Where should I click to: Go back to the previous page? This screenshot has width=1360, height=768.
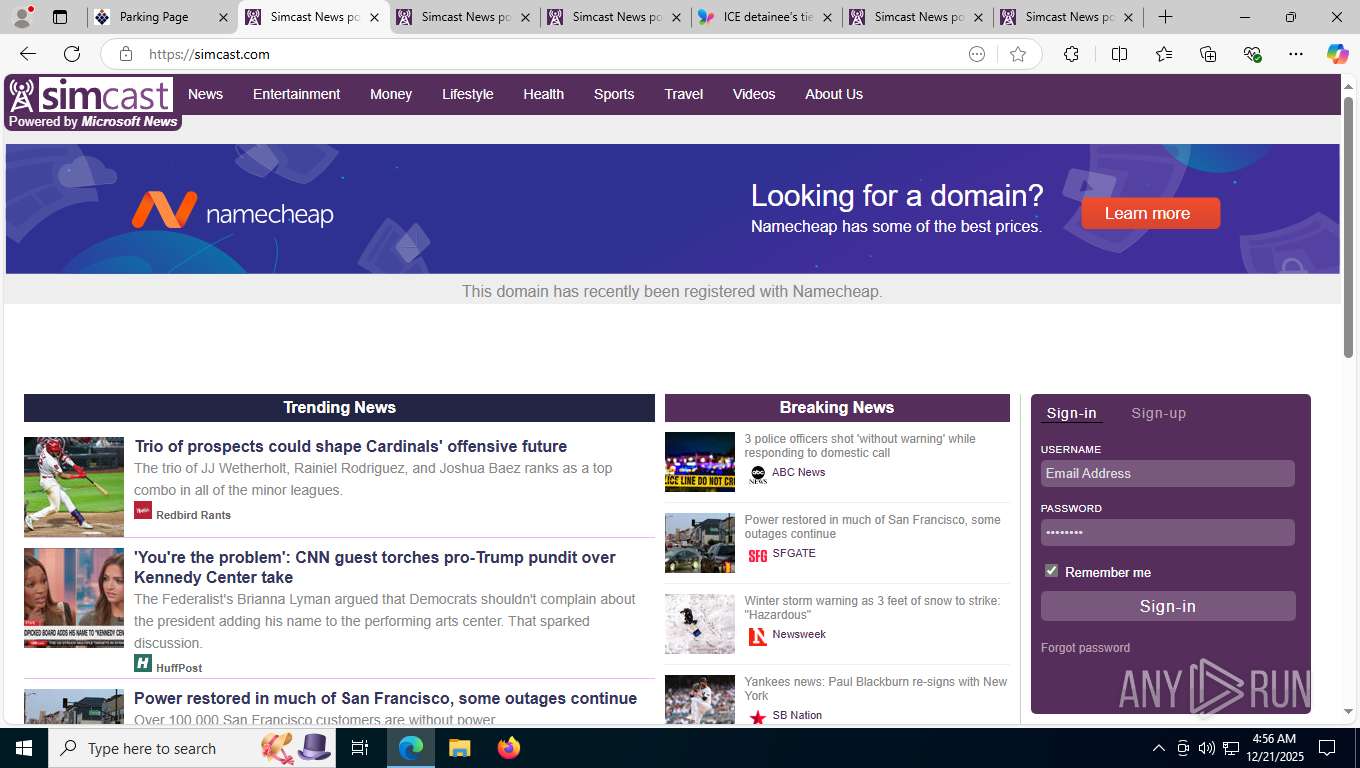tap(28, 54)
